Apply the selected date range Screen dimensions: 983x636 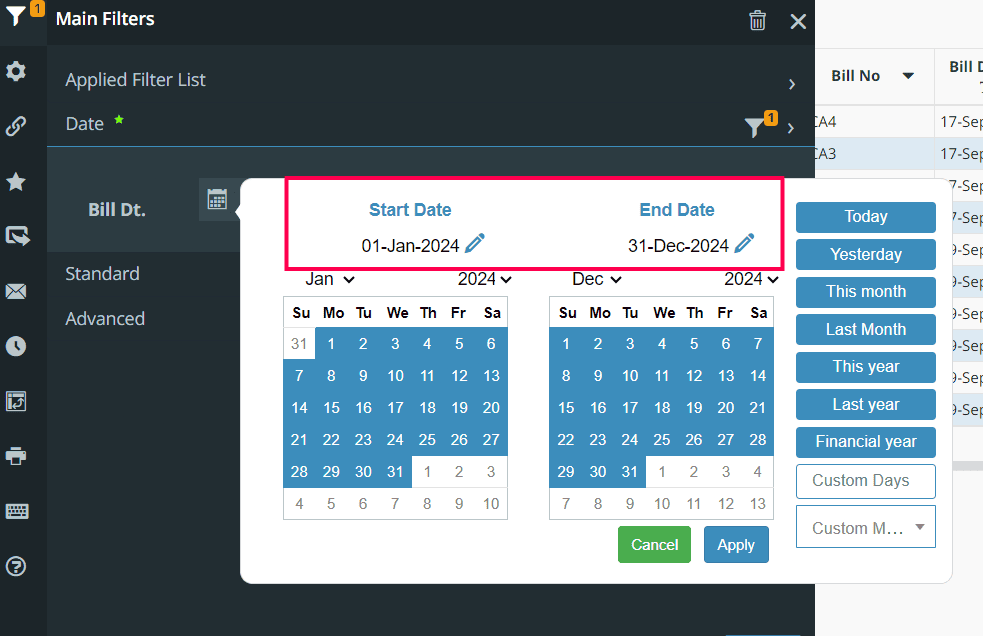click(736, 545)
